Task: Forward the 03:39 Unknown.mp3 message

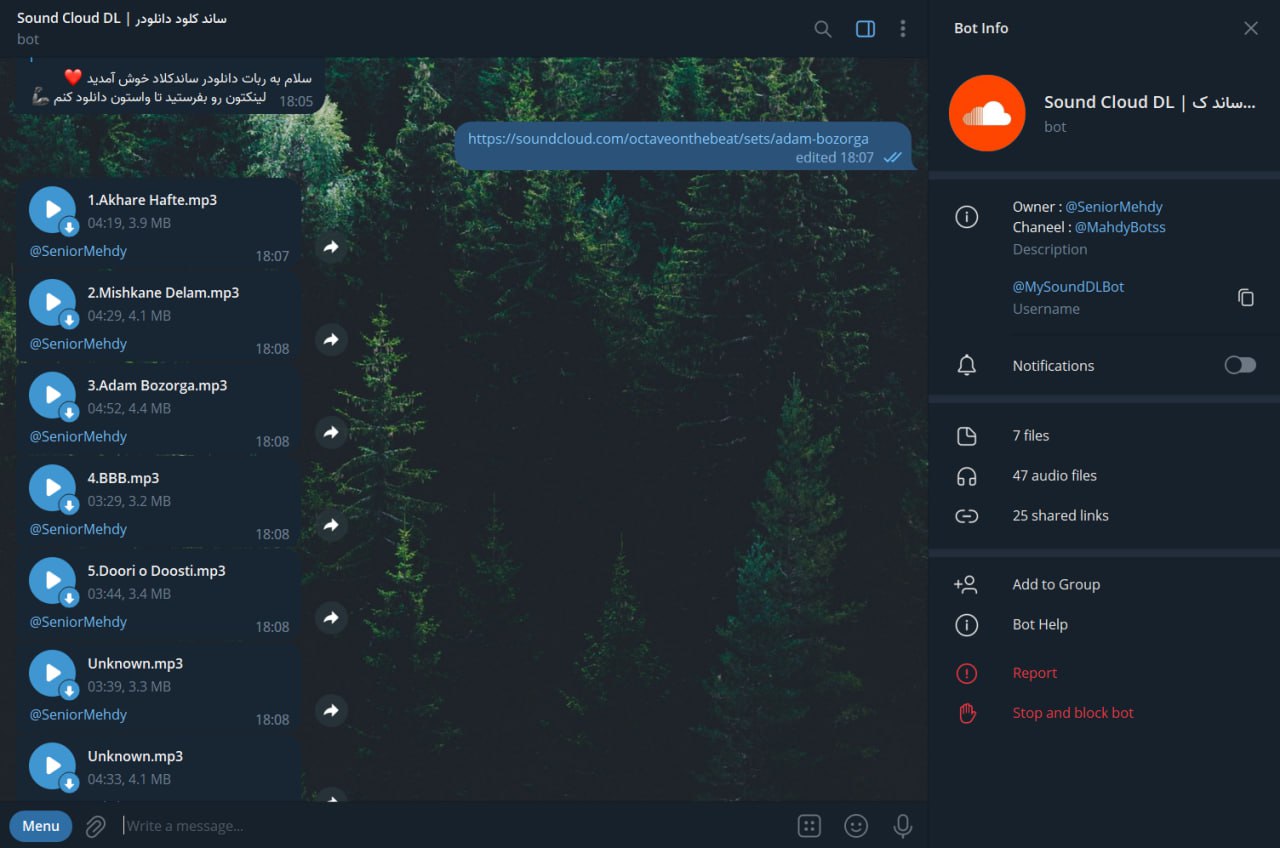Action: pos(331,710)
